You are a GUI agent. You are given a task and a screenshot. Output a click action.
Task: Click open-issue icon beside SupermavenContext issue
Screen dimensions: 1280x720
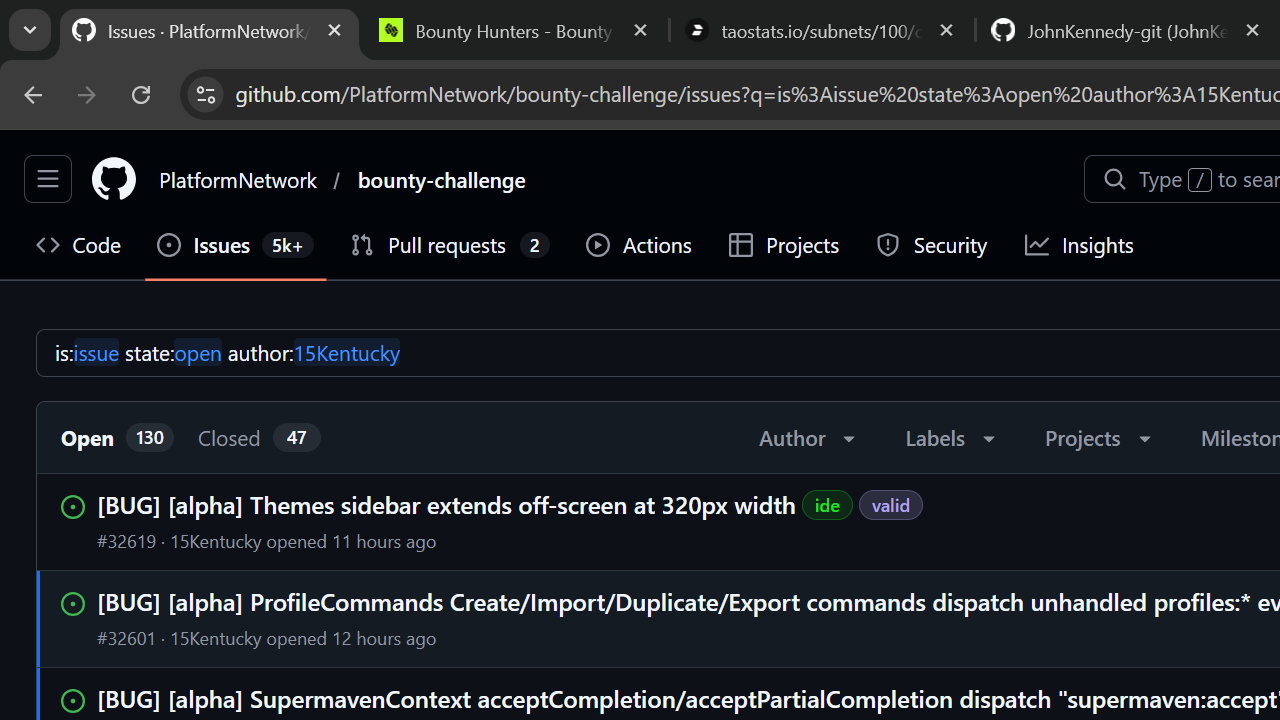tap(73, 701)
